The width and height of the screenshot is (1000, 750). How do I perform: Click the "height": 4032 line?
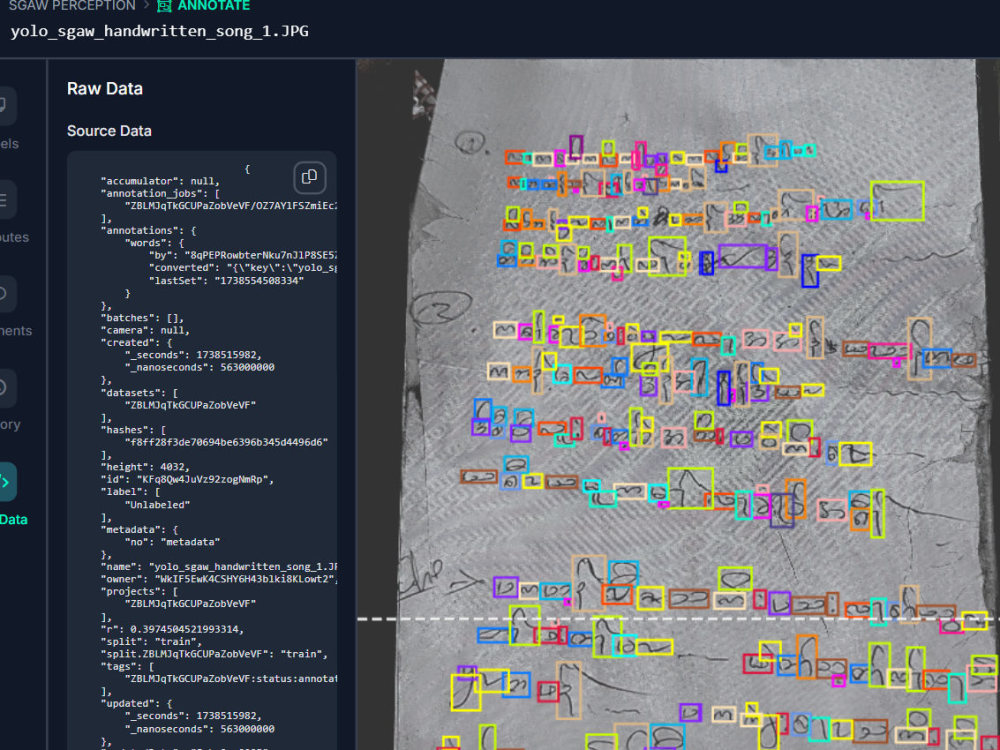(x=145, y=467)
